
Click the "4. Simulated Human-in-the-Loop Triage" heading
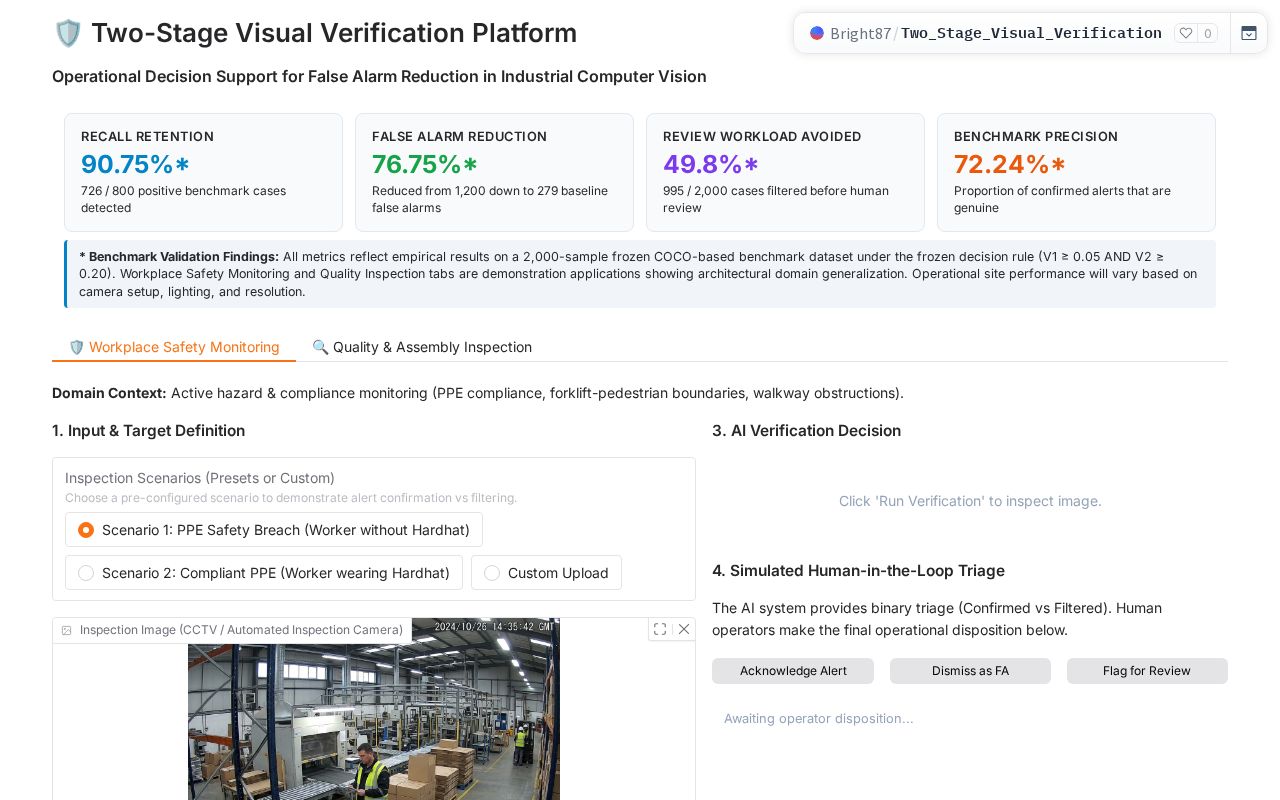[x=858, y=570]
